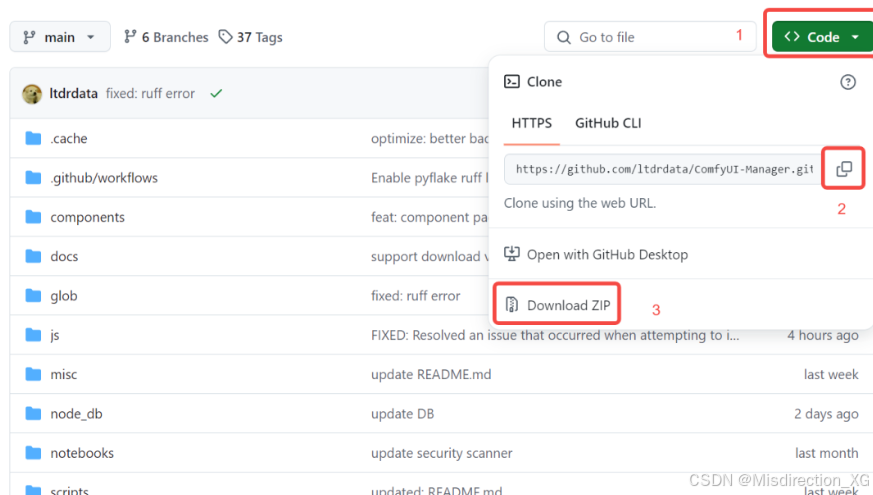This screenshot has height=495, width=873.
Task: Click the folder icon for docs
Action: (33, 256)
